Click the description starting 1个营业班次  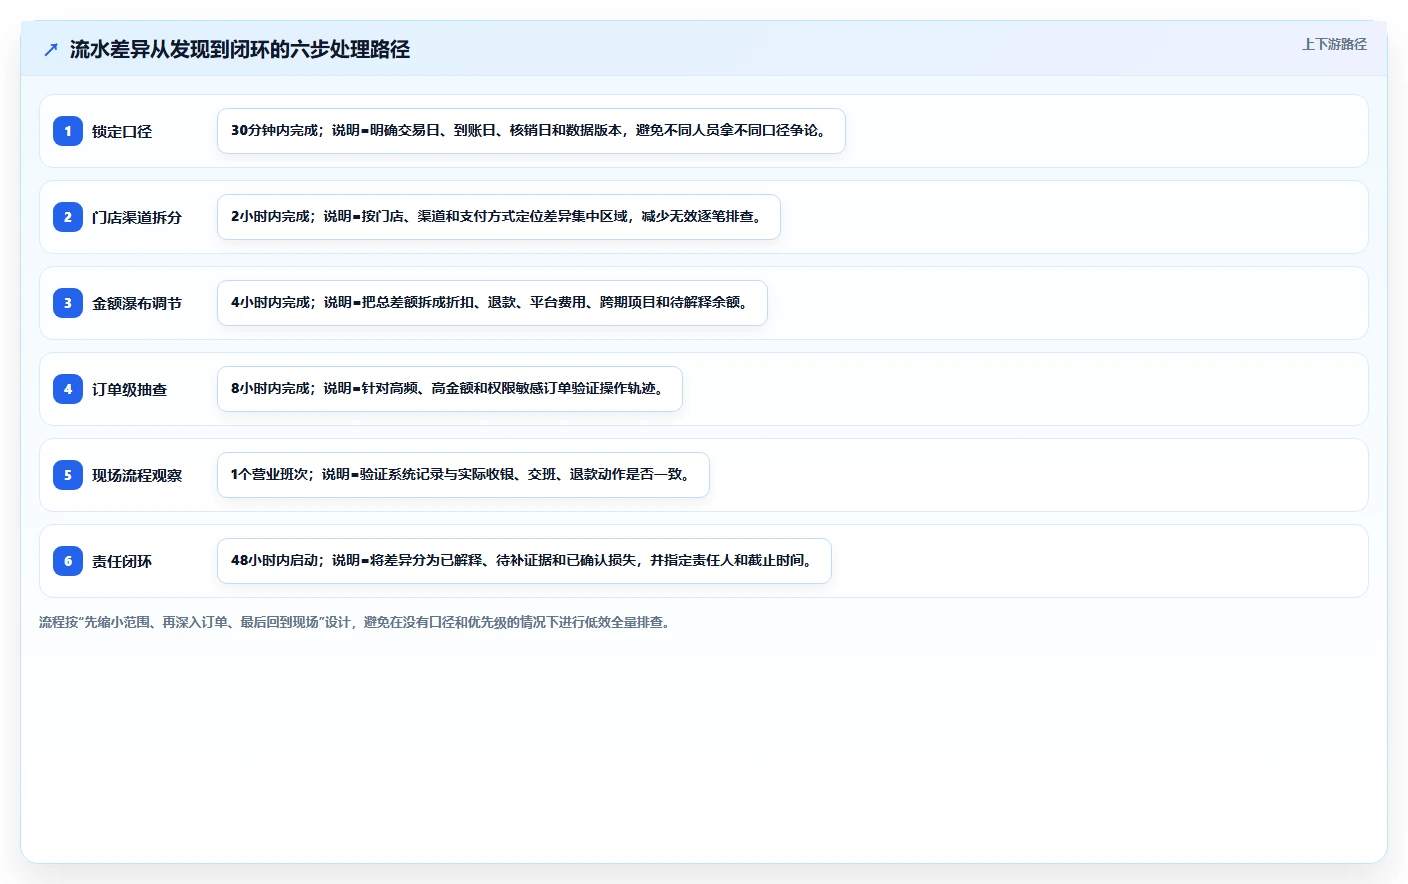click(x=463, y=475)
